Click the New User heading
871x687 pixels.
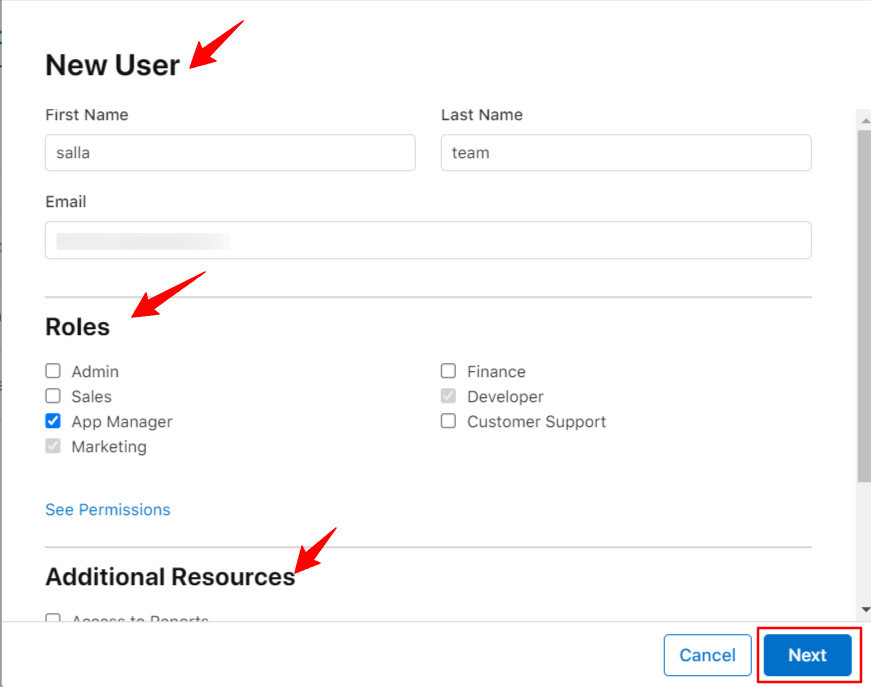[112, 65]
